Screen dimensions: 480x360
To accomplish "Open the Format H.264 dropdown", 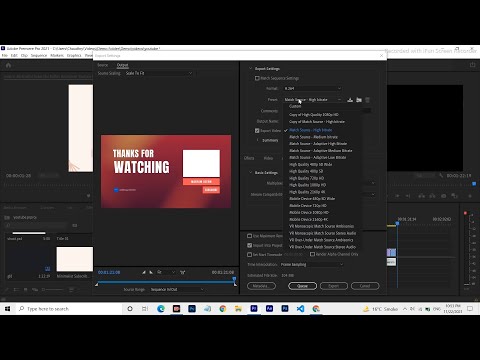I will [x=313, y=88].
